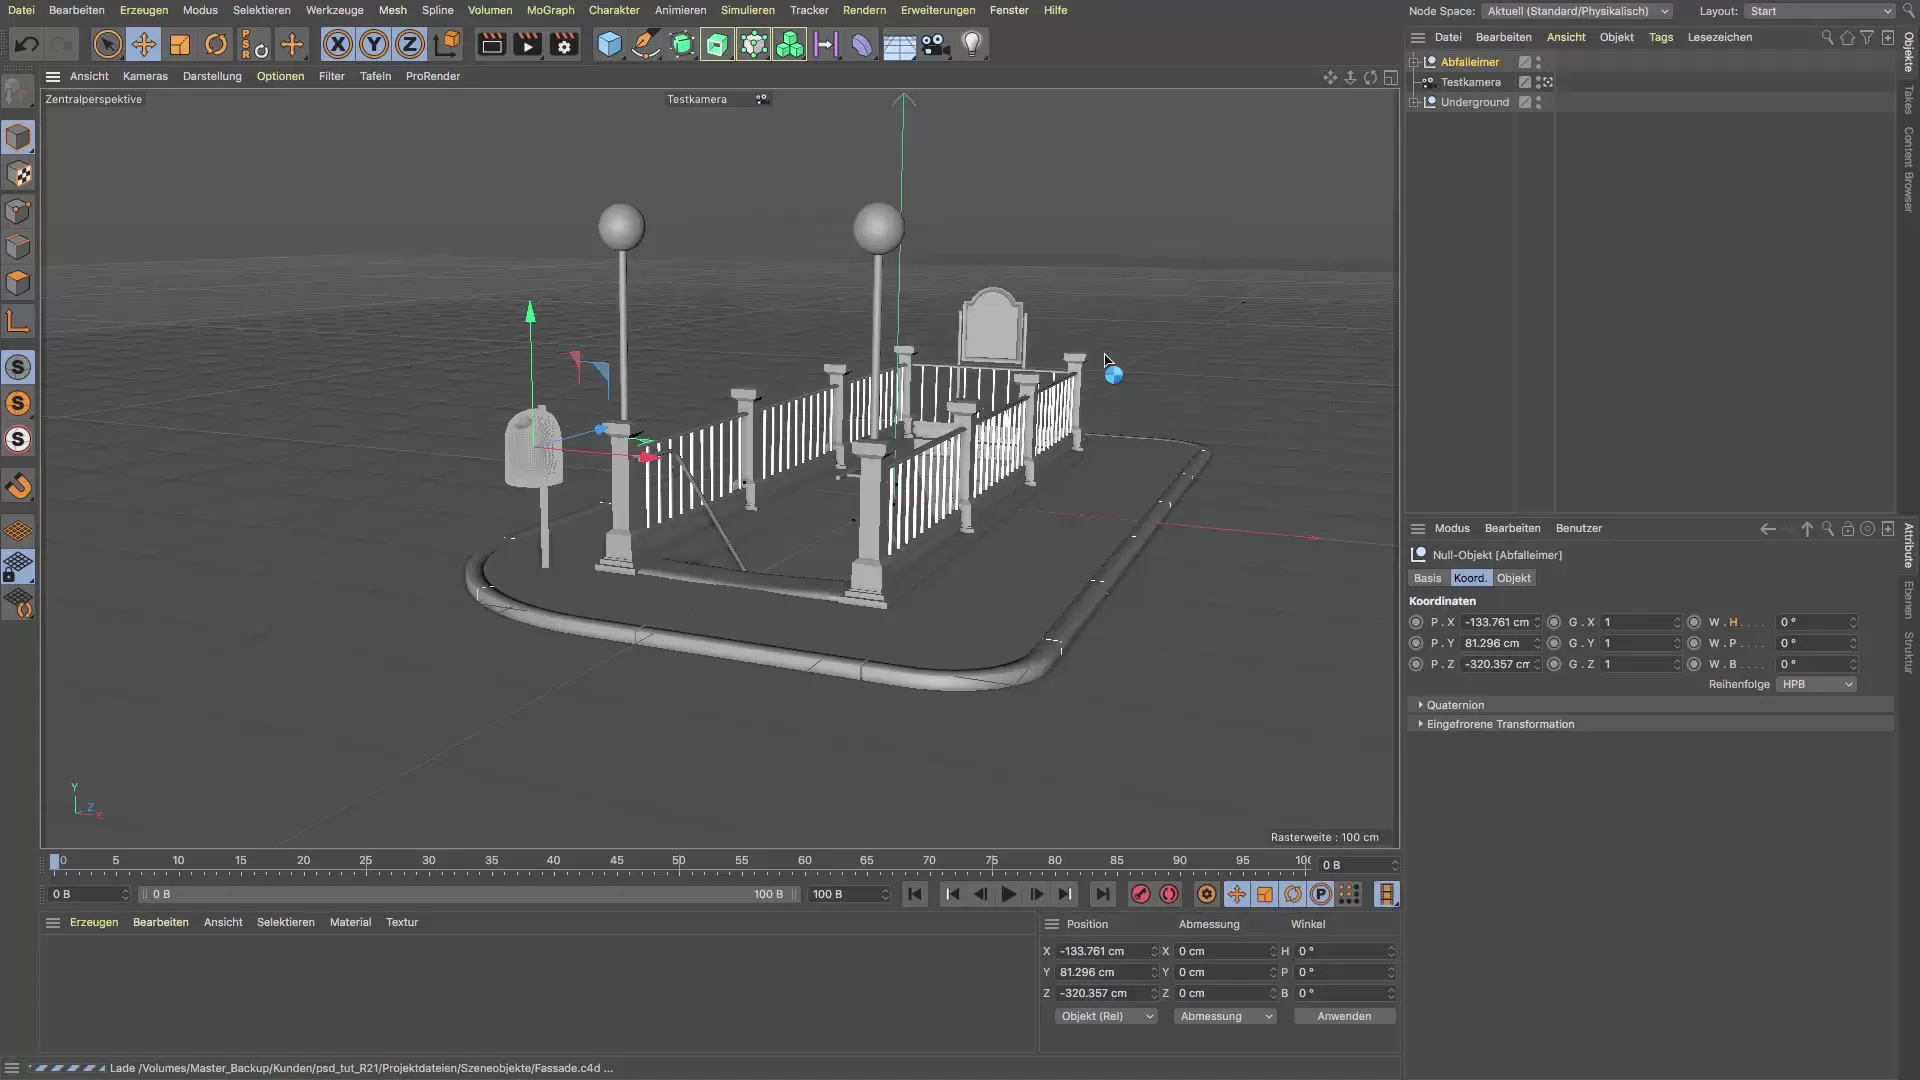Screen dimensions: 1920x1080
Task: Select the Move tool in top toolbar
Action: tap(143, 44)
